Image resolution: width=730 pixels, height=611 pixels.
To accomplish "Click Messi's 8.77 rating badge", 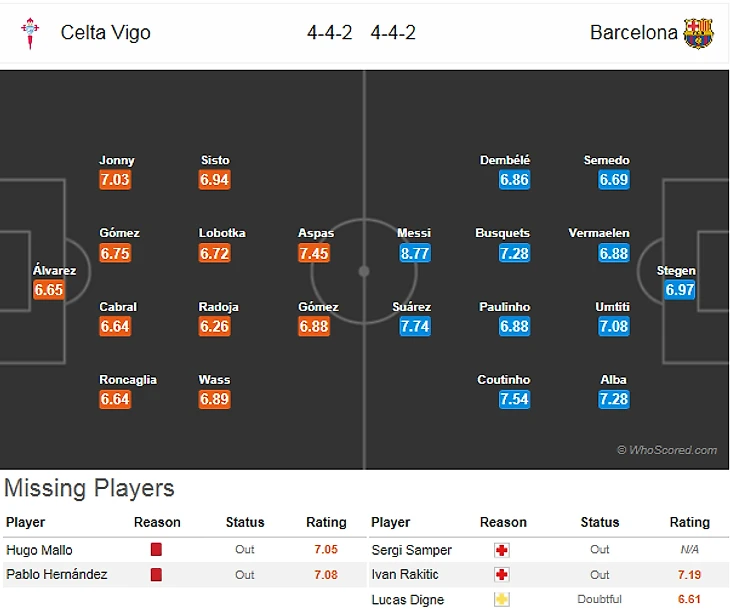I will [414, 253].
